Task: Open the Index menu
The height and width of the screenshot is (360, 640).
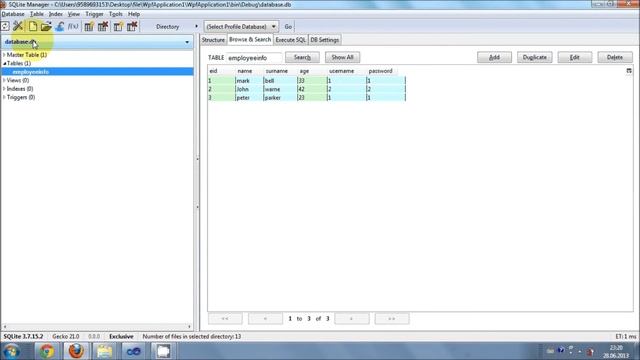Action: click(56, 14)
